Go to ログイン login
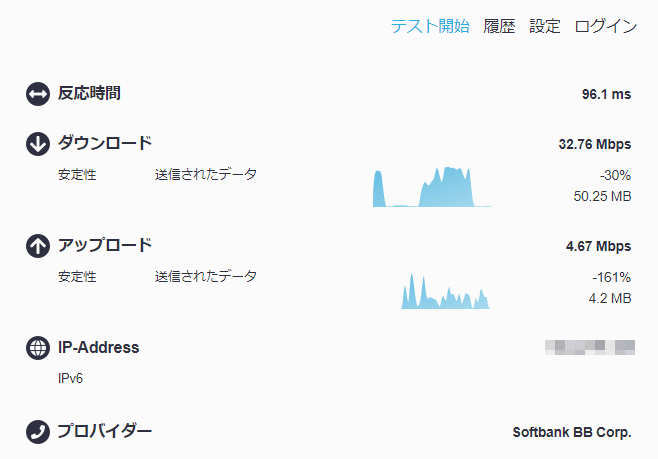Viewport: 658px width, 459px height. 606,26
